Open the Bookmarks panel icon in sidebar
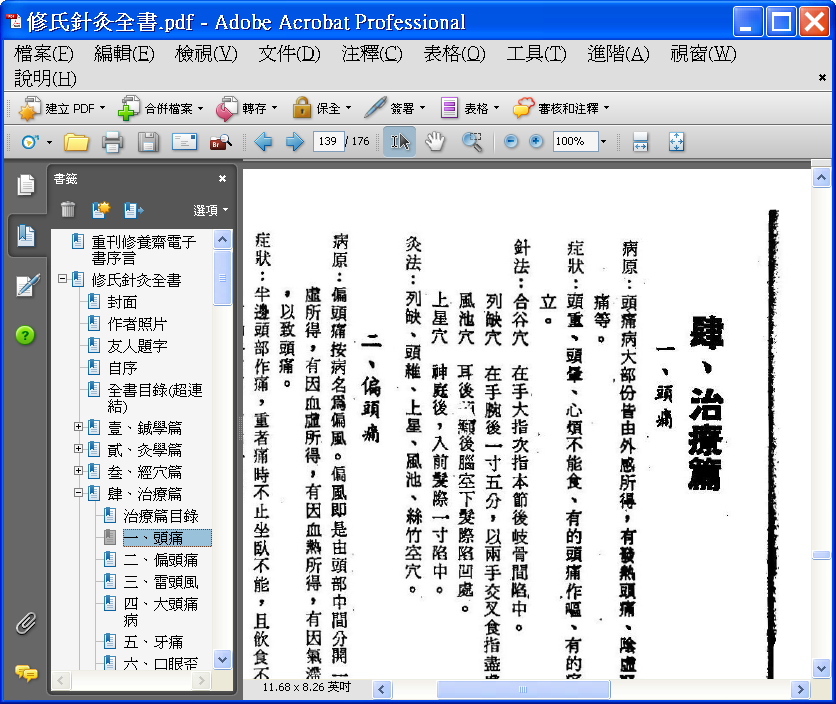Screen dimensions: 836x704 26,236
